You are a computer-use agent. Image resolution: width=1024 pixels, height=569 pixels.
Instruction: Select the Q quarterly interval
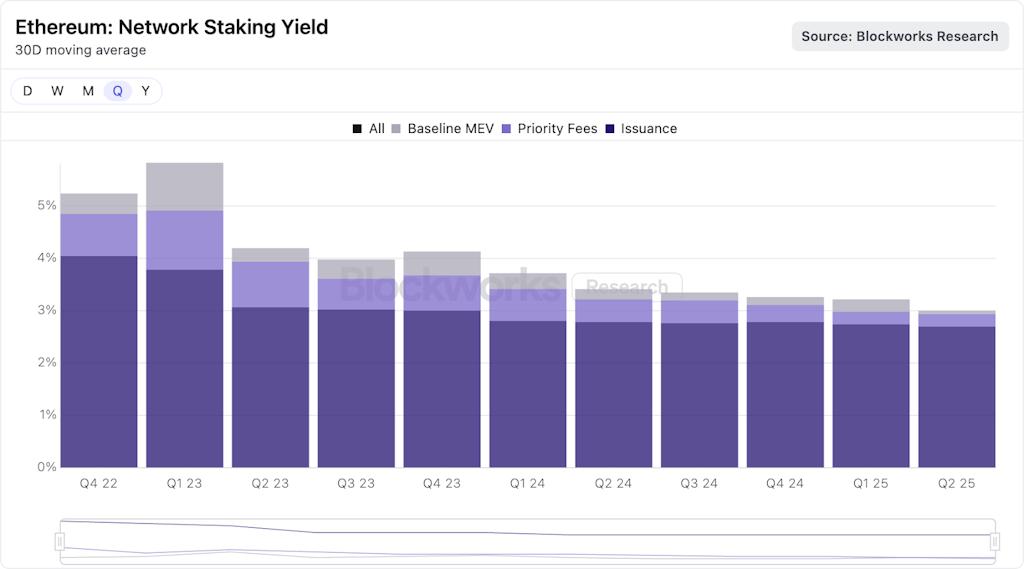pyautogui.click(x=117, y=91)
